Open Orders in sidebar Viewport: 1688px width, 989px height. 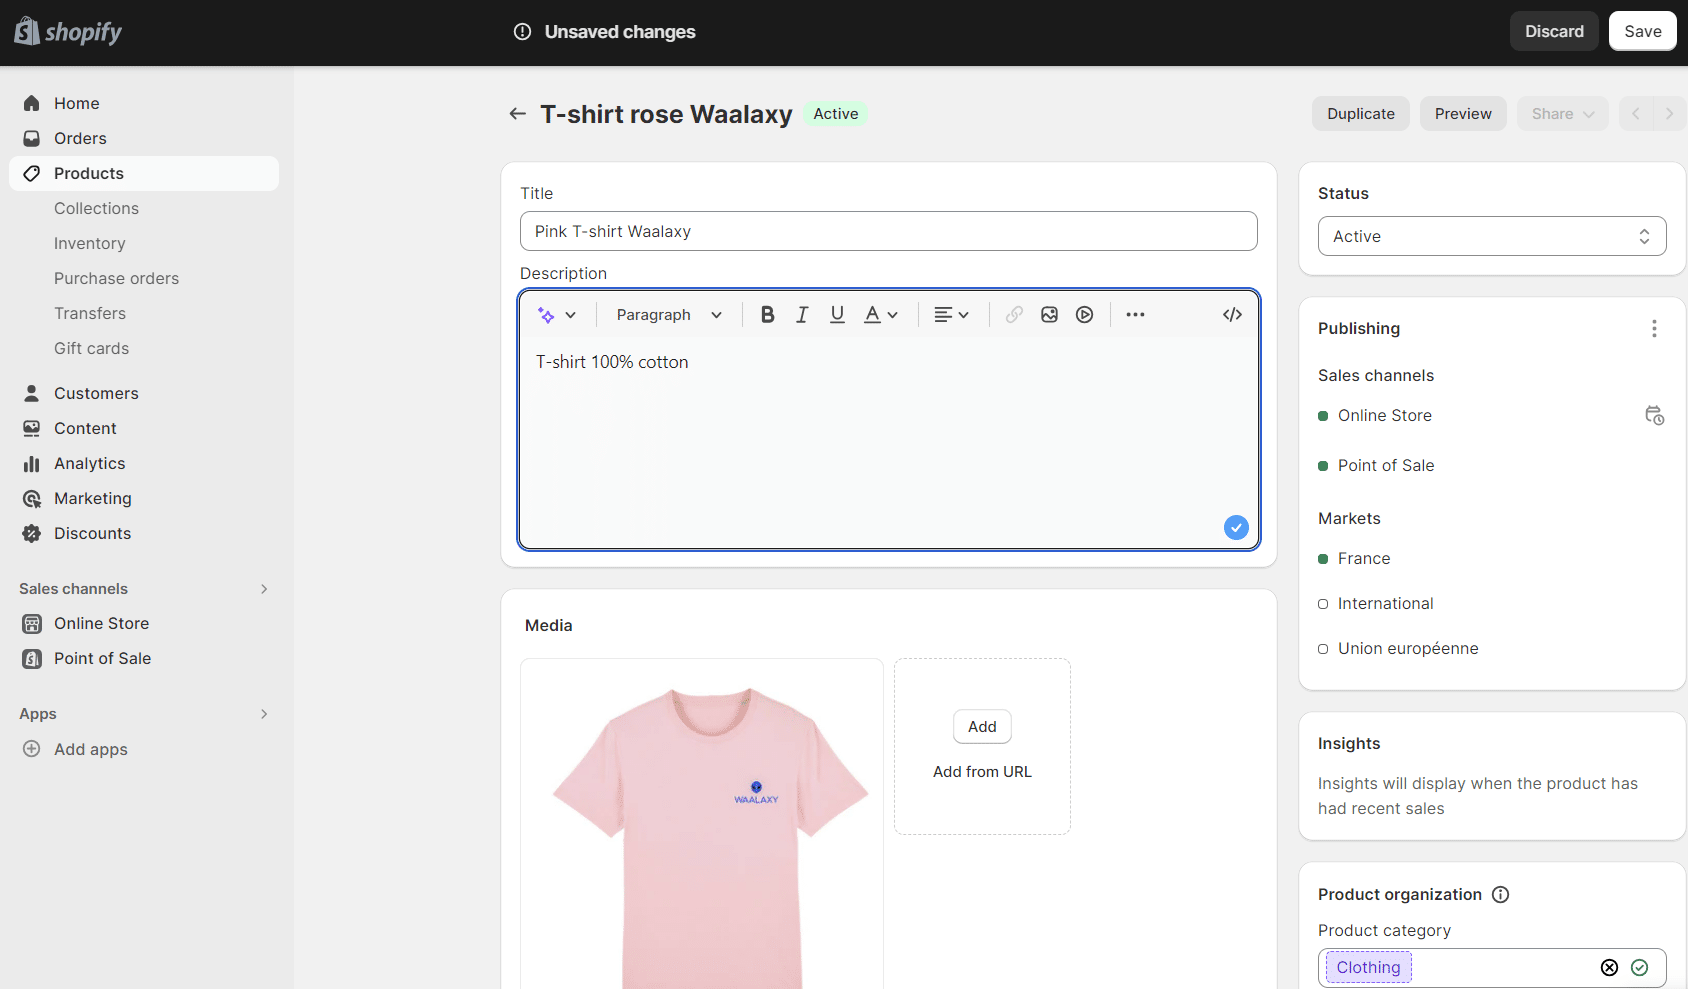click(144, 138)
